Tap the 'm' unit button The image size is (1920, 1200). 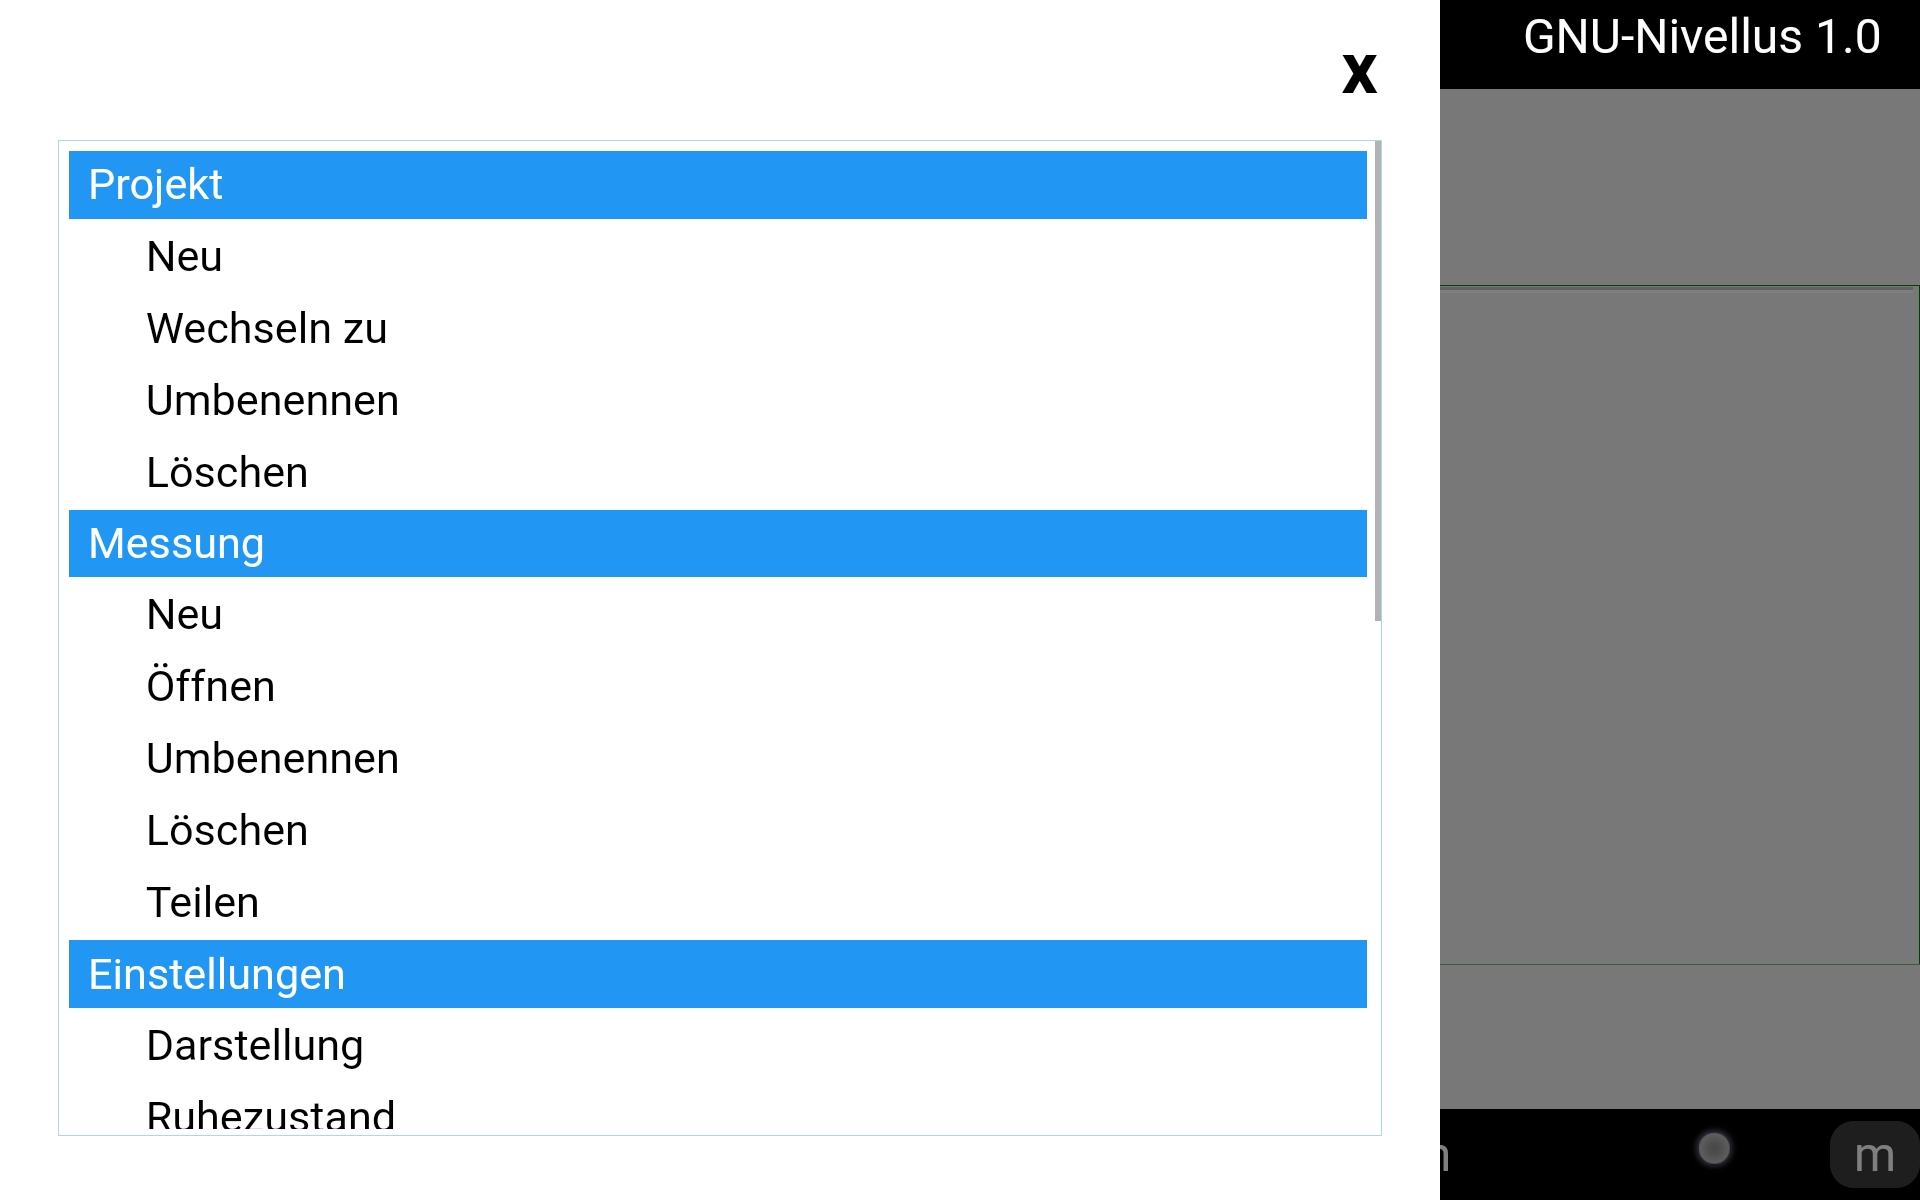click(x=1874, y=1155)
